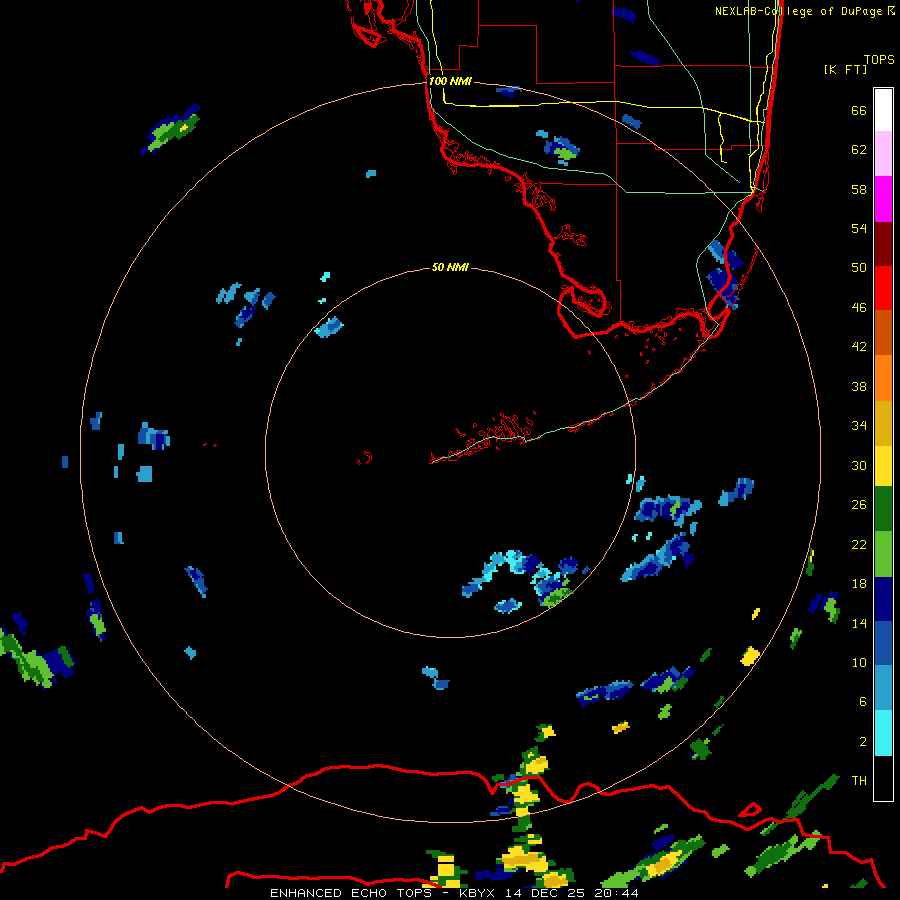Select the "58" scale value
The width and height of the screenshot is (900, 900).
point(859,189)
